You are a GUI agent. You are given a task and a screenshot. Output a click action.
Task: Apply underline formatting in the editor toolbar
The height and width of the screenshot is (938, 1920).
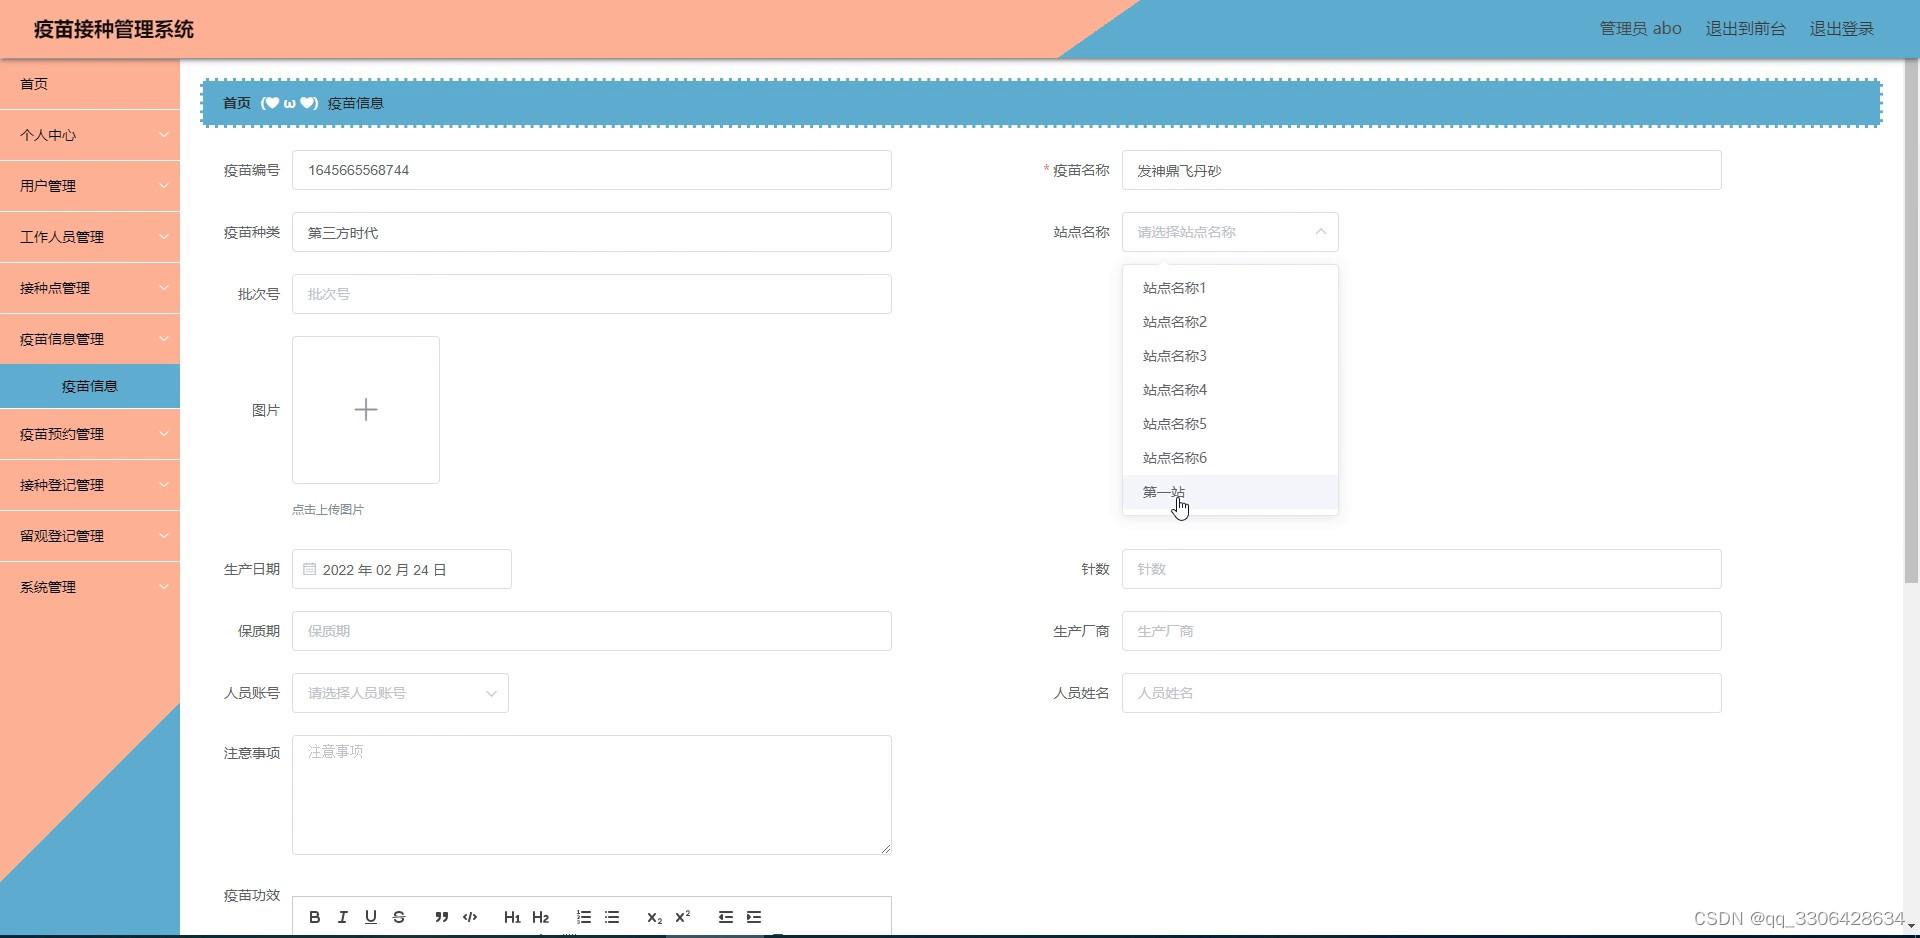[371, 917]
